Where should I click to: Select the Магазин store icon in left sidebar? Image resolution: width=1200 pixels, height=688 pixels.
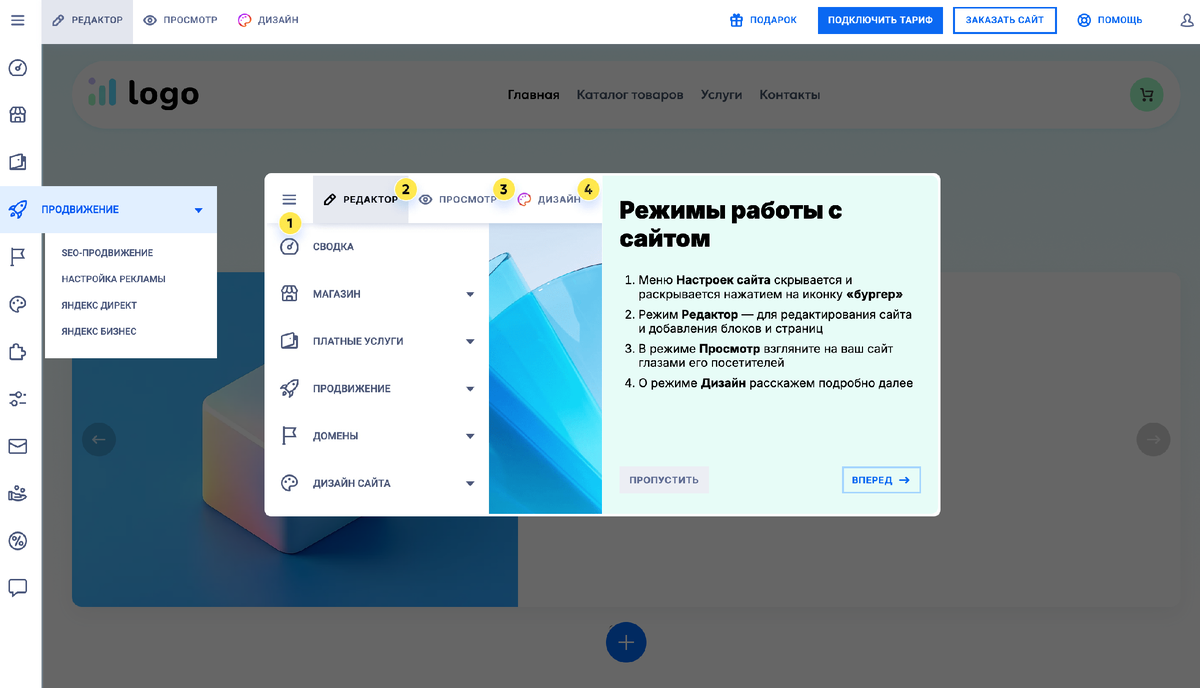pyautogui.click(x=18, y=114)
